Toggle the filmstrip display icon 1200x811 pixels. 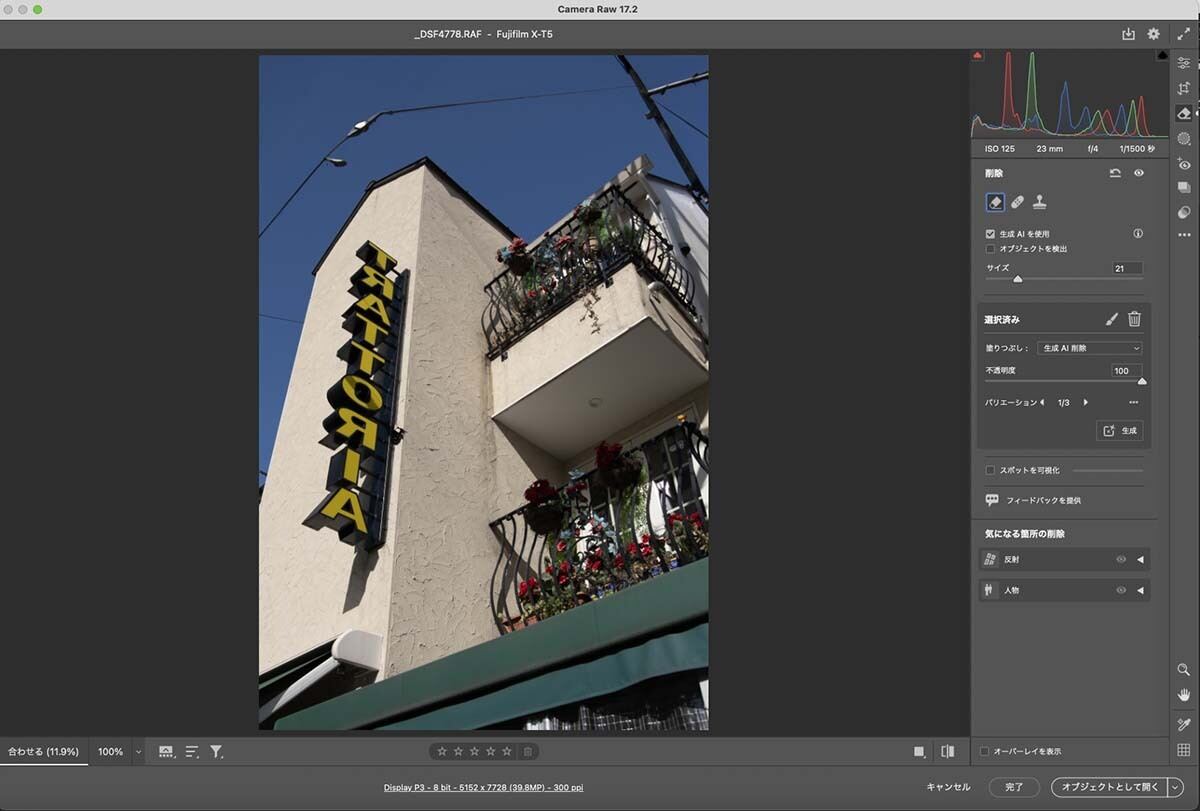coord(167,751)
